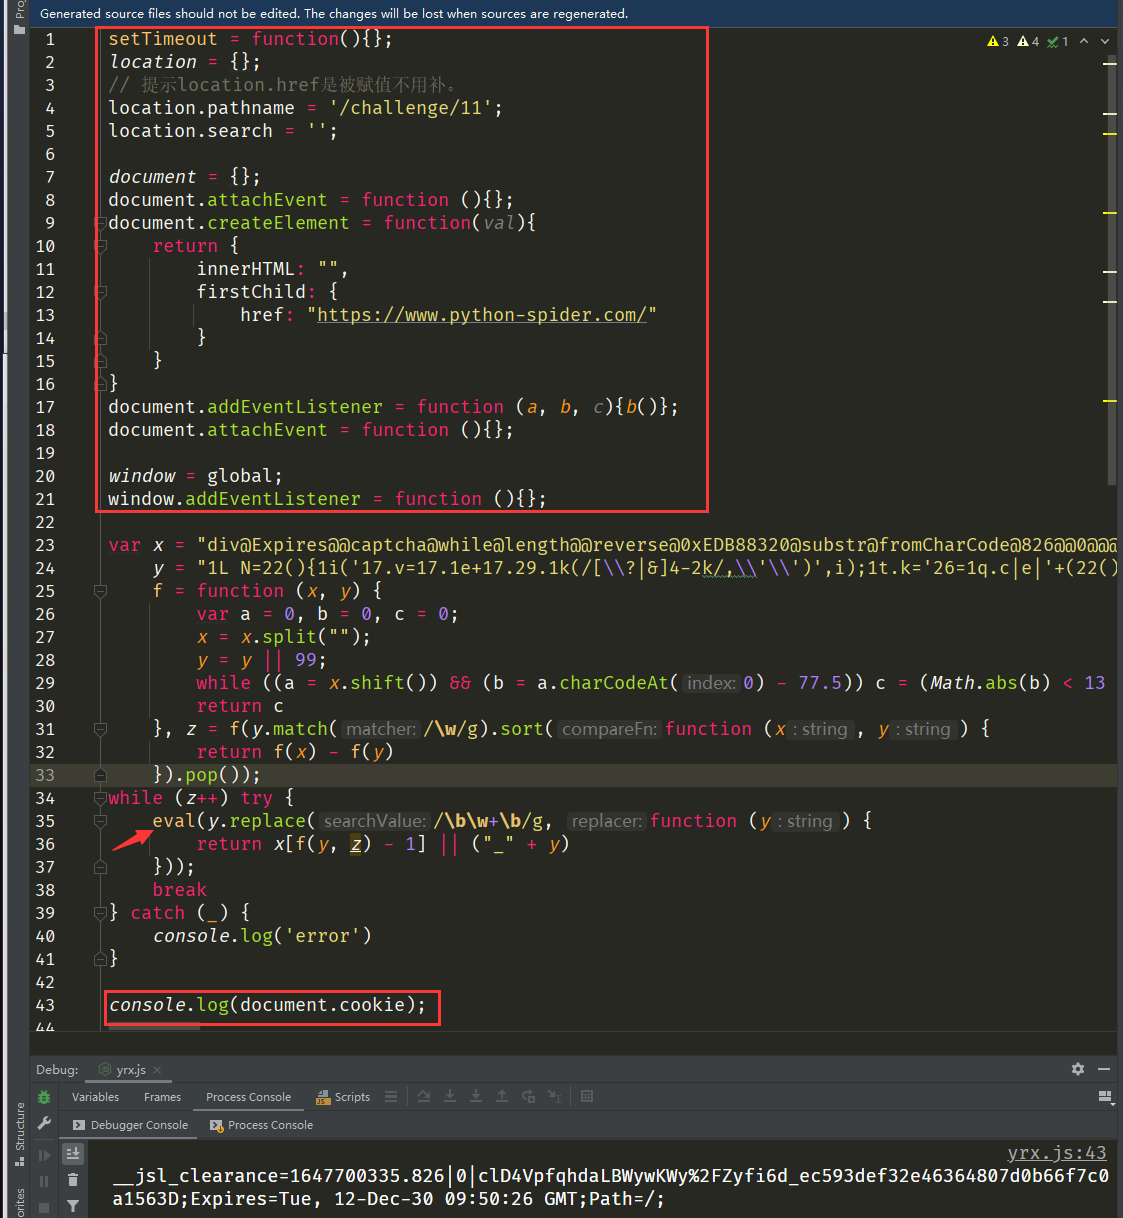Open debugger wrench settings icon
The width and height of the screenshot is (1123, 1218).
tap(44, 1124)
